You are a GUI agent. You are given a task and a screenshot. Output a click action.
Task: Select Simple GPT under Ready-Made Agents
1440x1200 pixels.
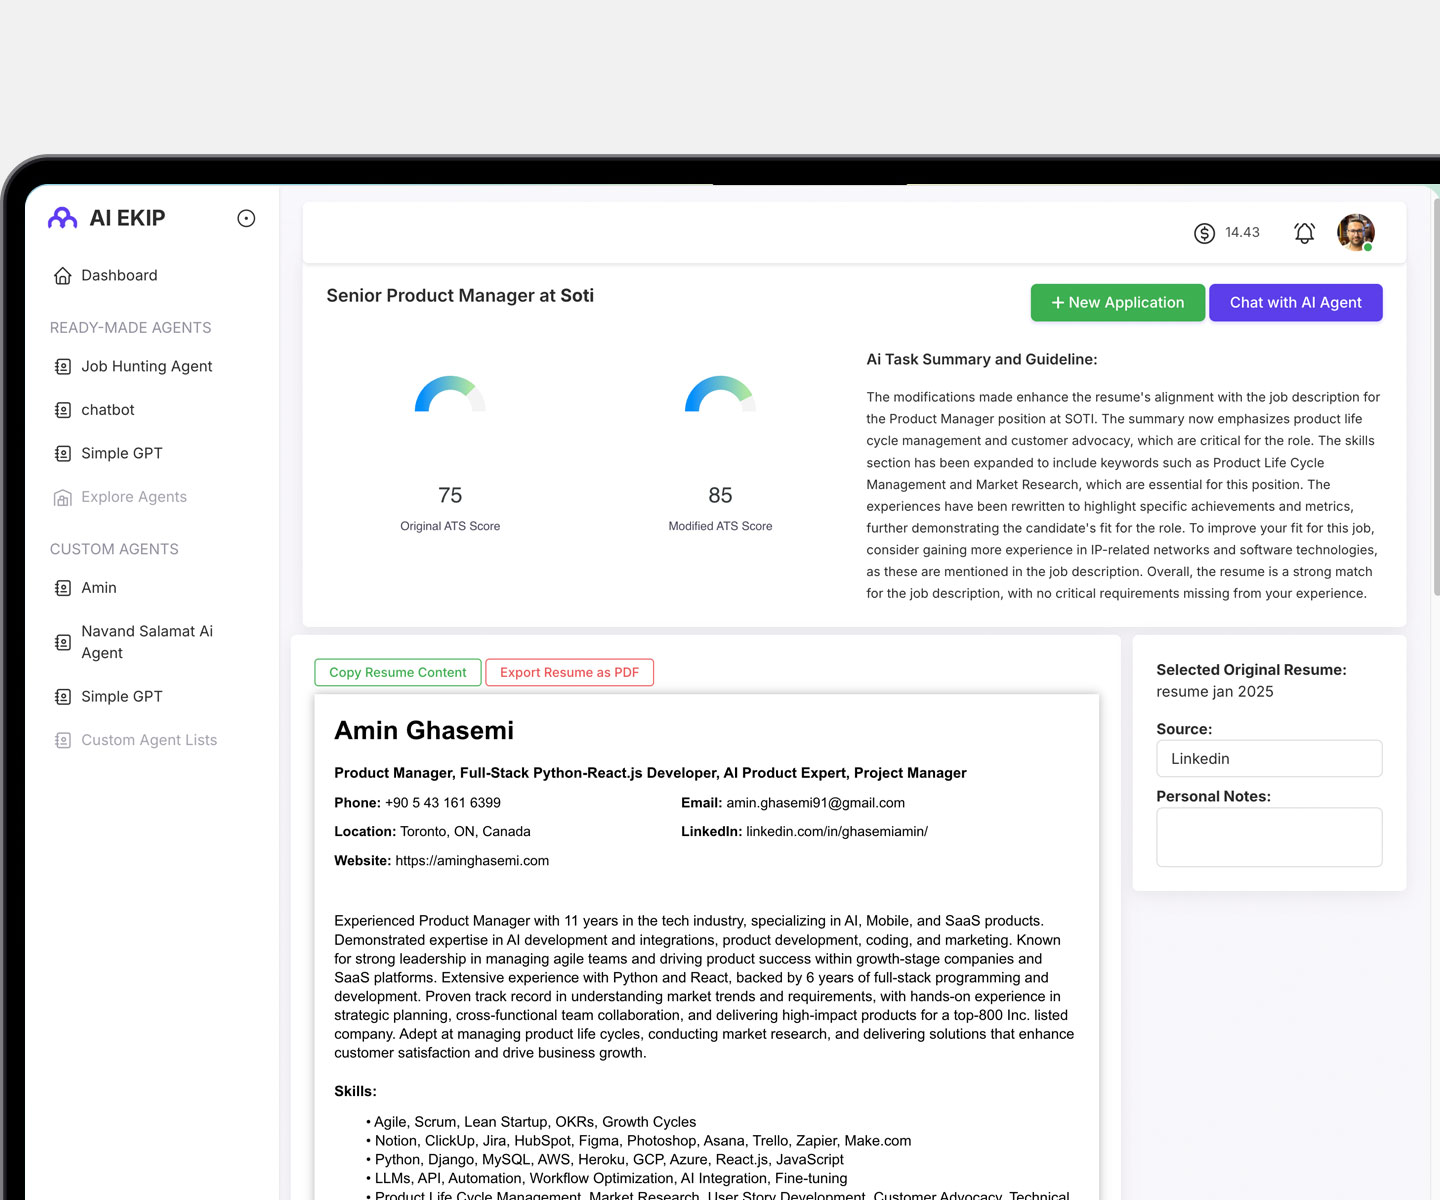(121, 453)
